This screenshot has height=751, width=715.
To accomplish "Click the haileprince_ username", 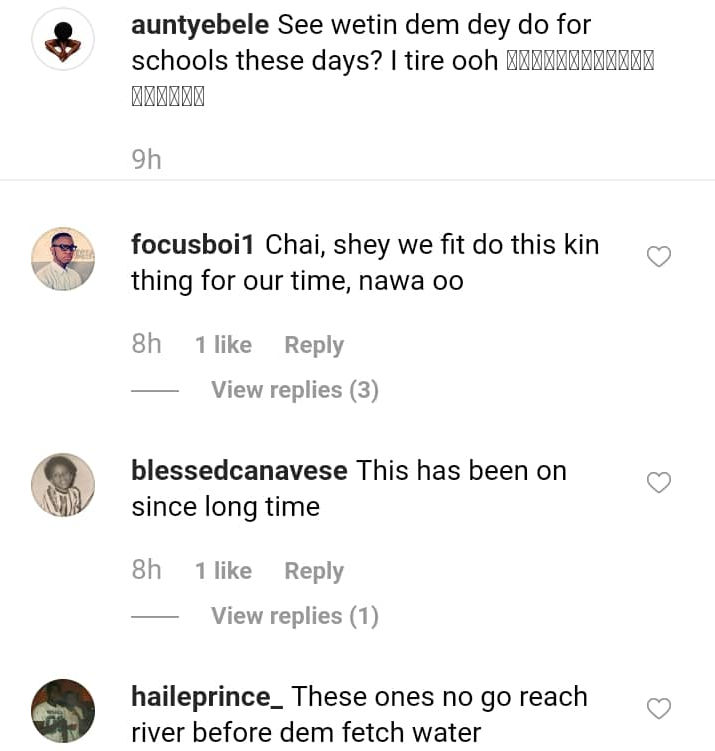I will pyautogui.click(x=207, y=696).
